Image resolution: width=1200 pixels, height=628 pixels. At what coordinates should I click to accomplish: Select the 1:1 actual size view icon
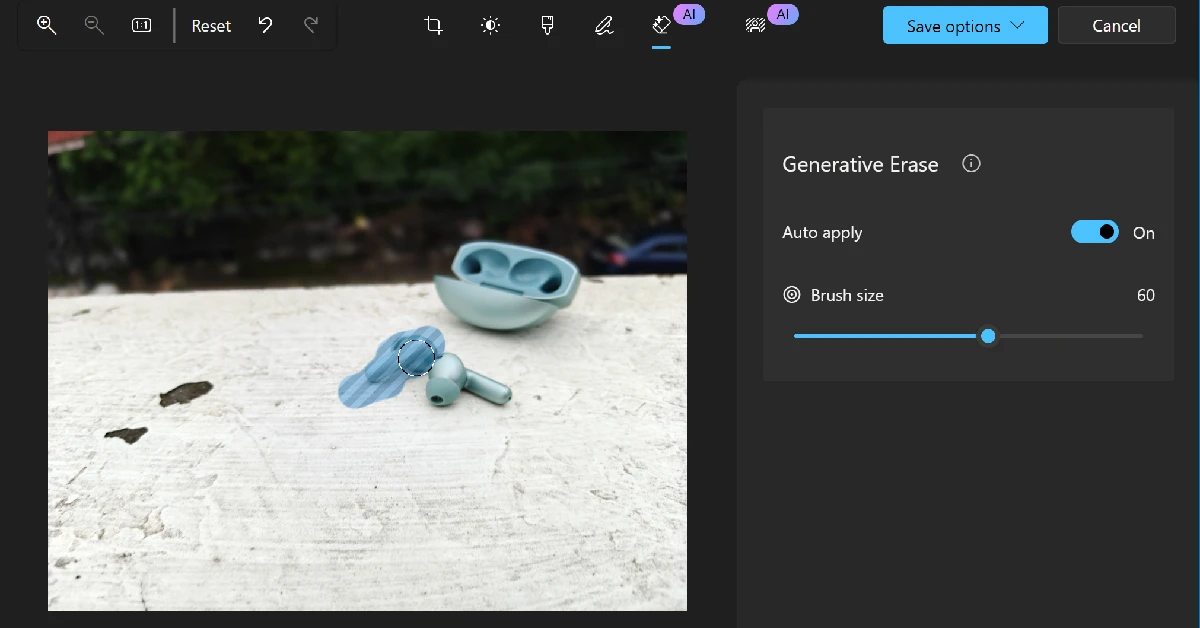(142, 25)
